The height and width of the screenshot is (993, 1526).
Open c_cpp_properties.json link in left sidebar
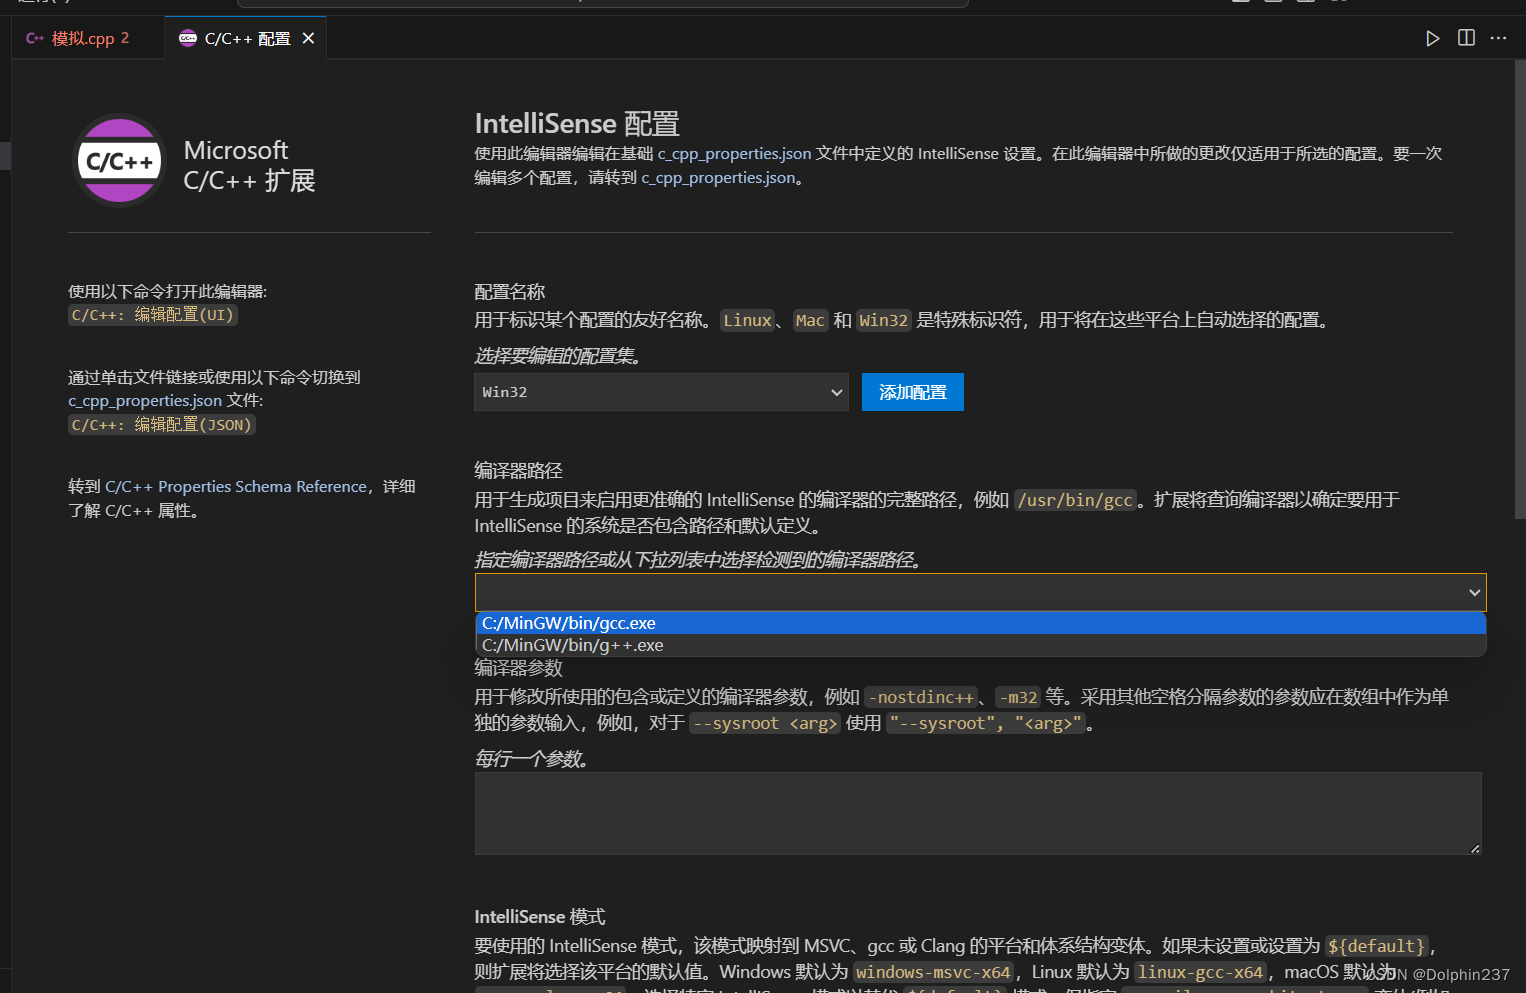[145, 400]
